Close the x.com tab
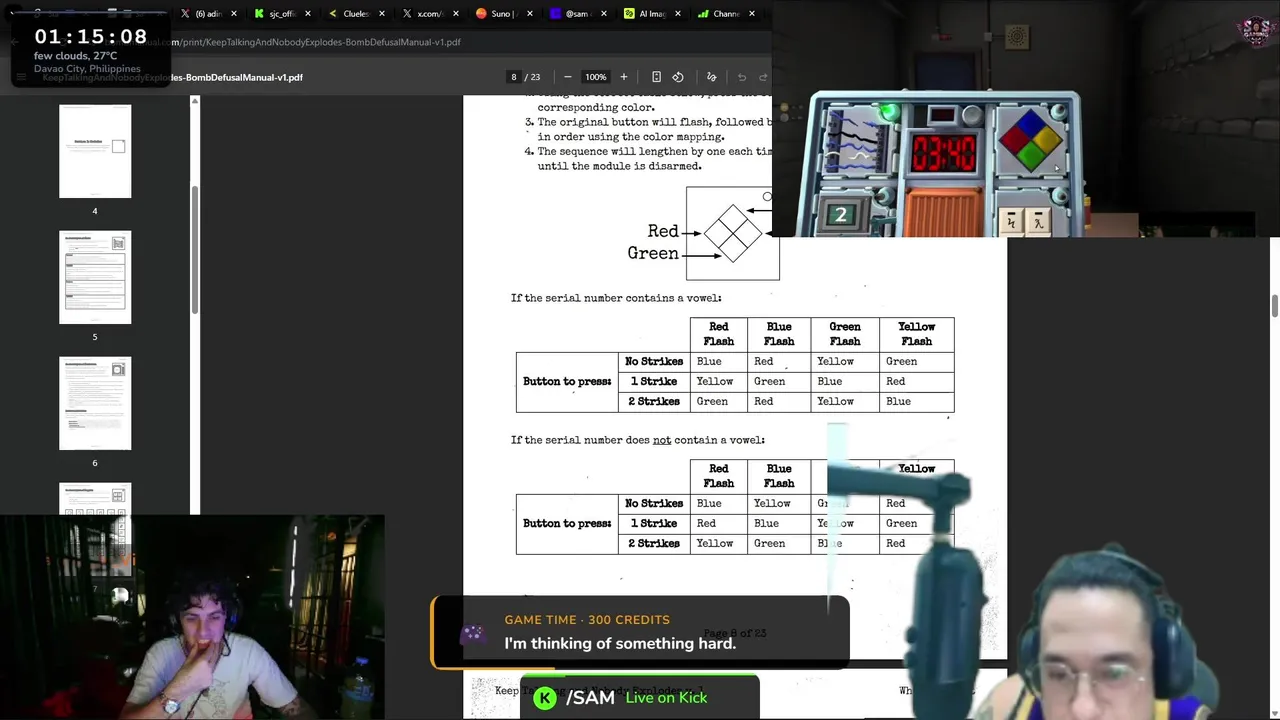Viewport: 1280px width, 720px height. 456,14
